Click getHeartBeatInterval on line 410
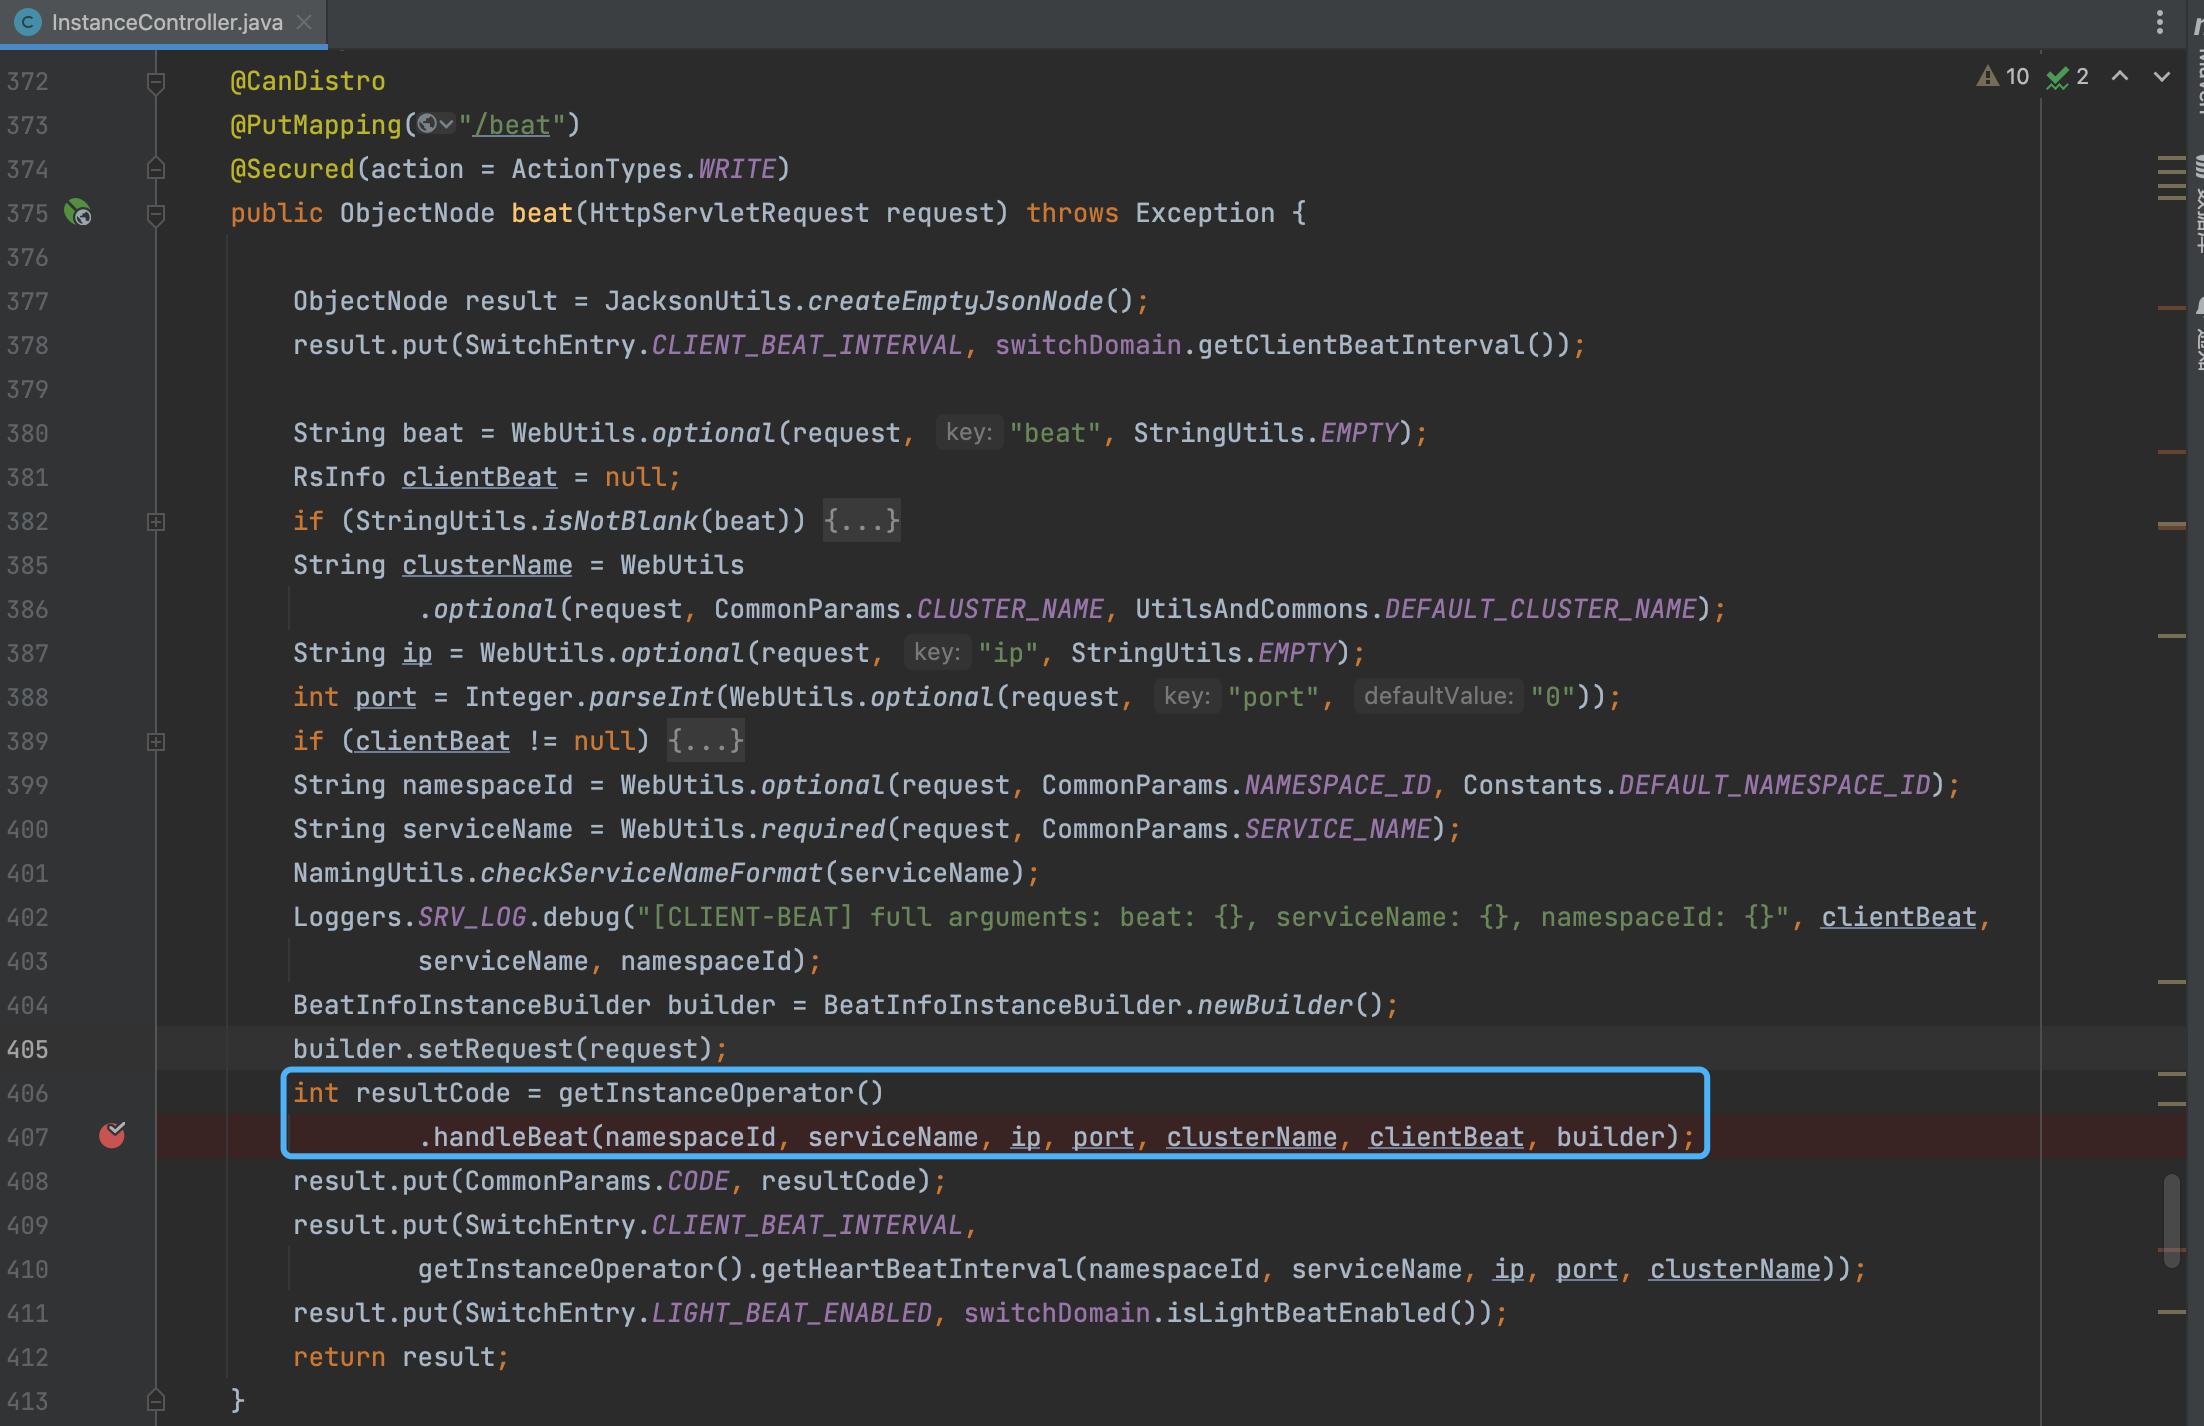Screen dimensions: 2204x1426 pyautogui.click(x=916, y=1269)
